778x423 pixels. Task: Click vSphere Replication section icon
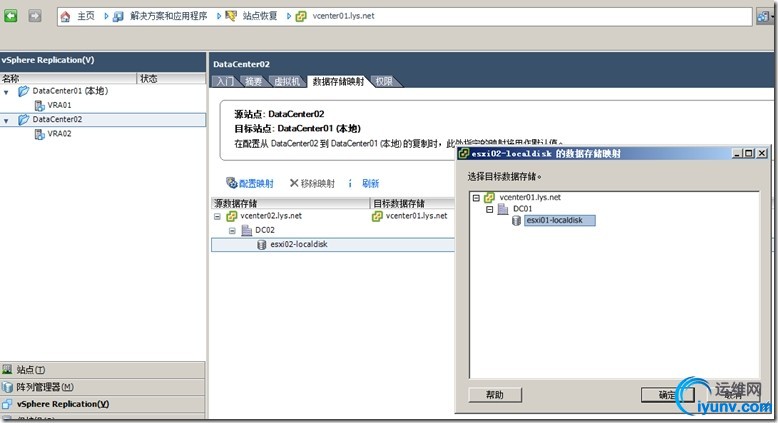pos(7,404)
